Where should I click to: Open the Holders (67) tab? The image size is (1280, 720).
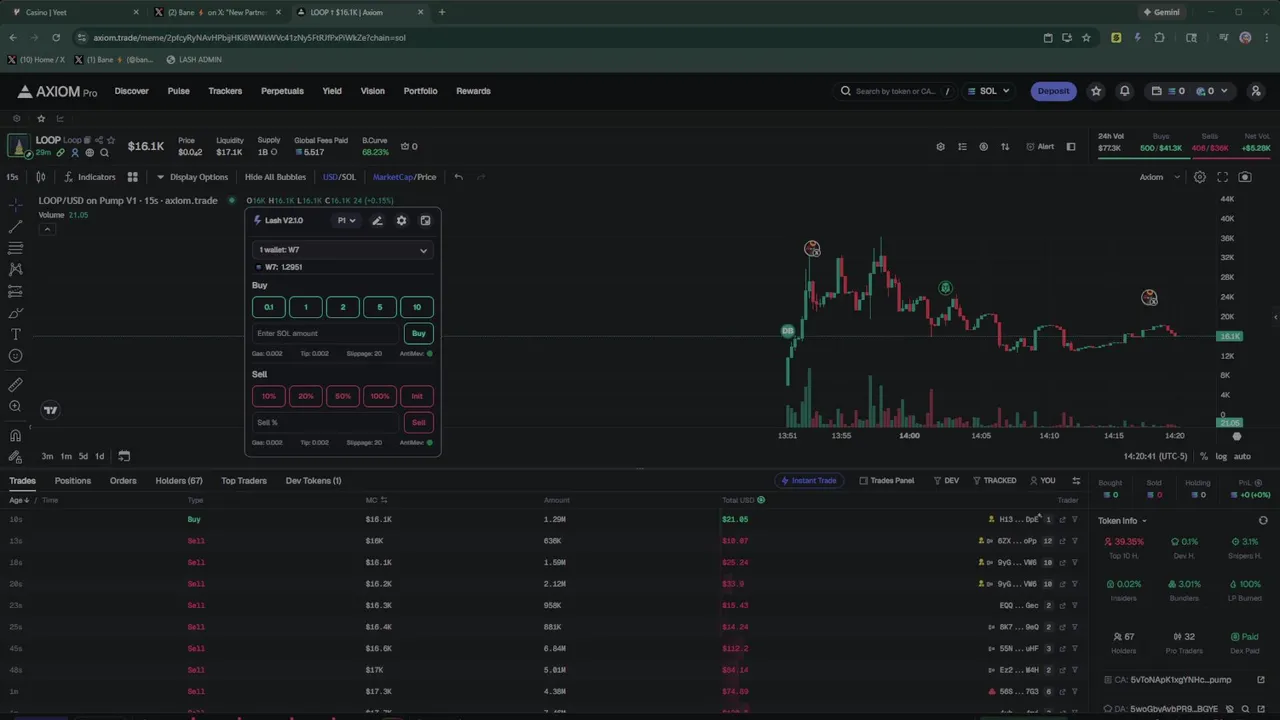179,481
